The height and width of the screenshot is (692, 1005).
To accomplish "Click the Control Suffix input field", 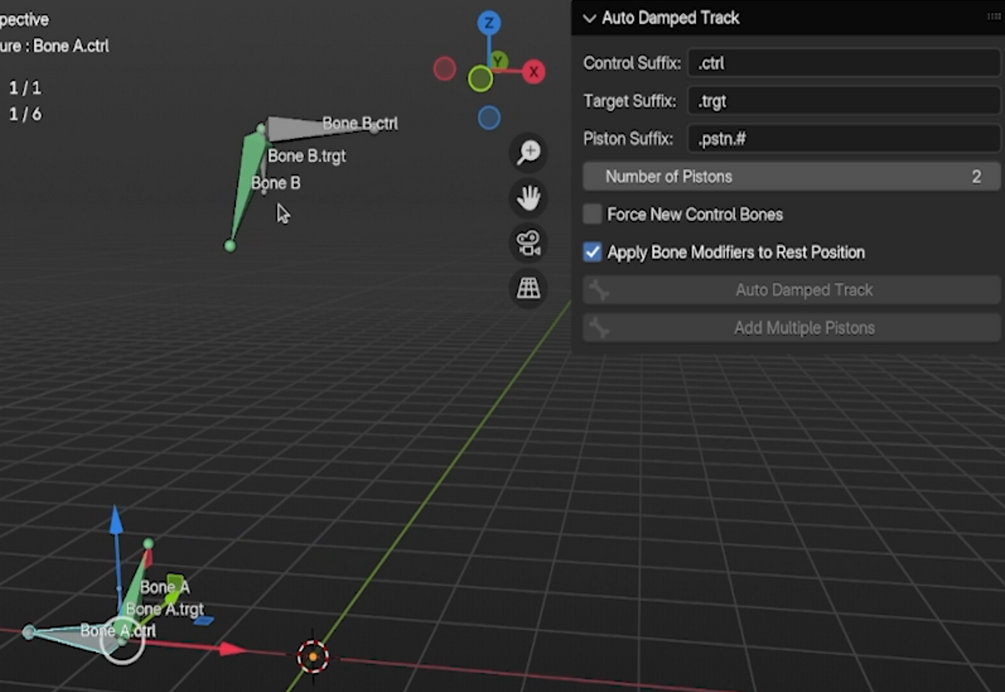I will point(844,63).
